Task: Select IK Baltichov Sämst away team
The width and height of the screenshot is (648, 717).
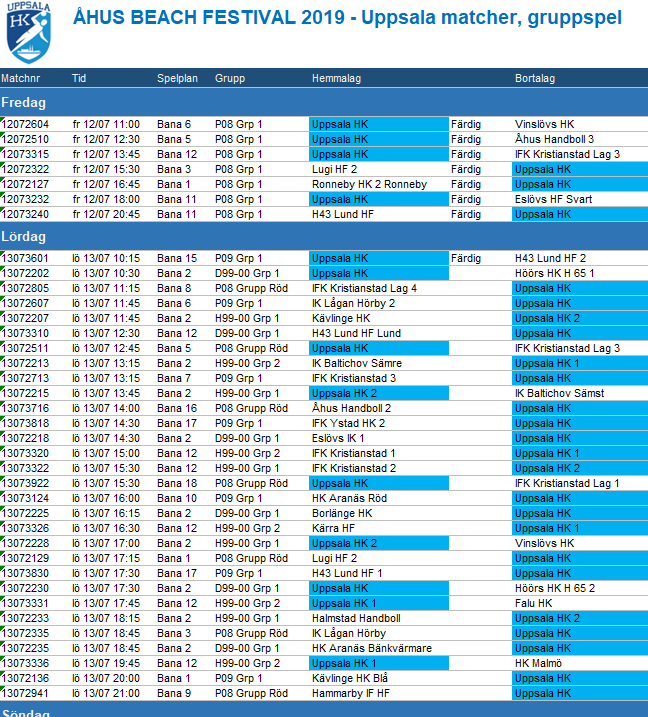Action: [x=559, y=393]
